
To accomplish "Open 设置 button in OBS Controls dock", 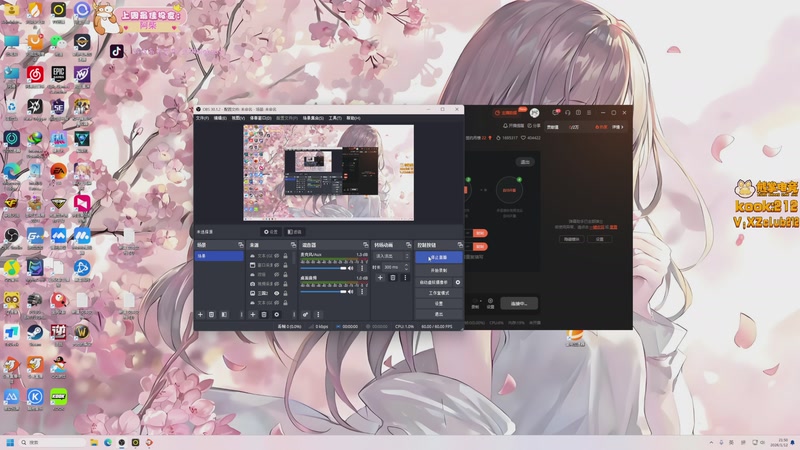I will (439, 304).
